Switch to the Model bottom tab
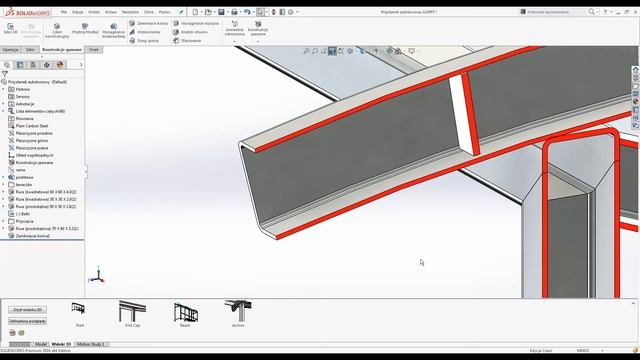 click(40, 344)
